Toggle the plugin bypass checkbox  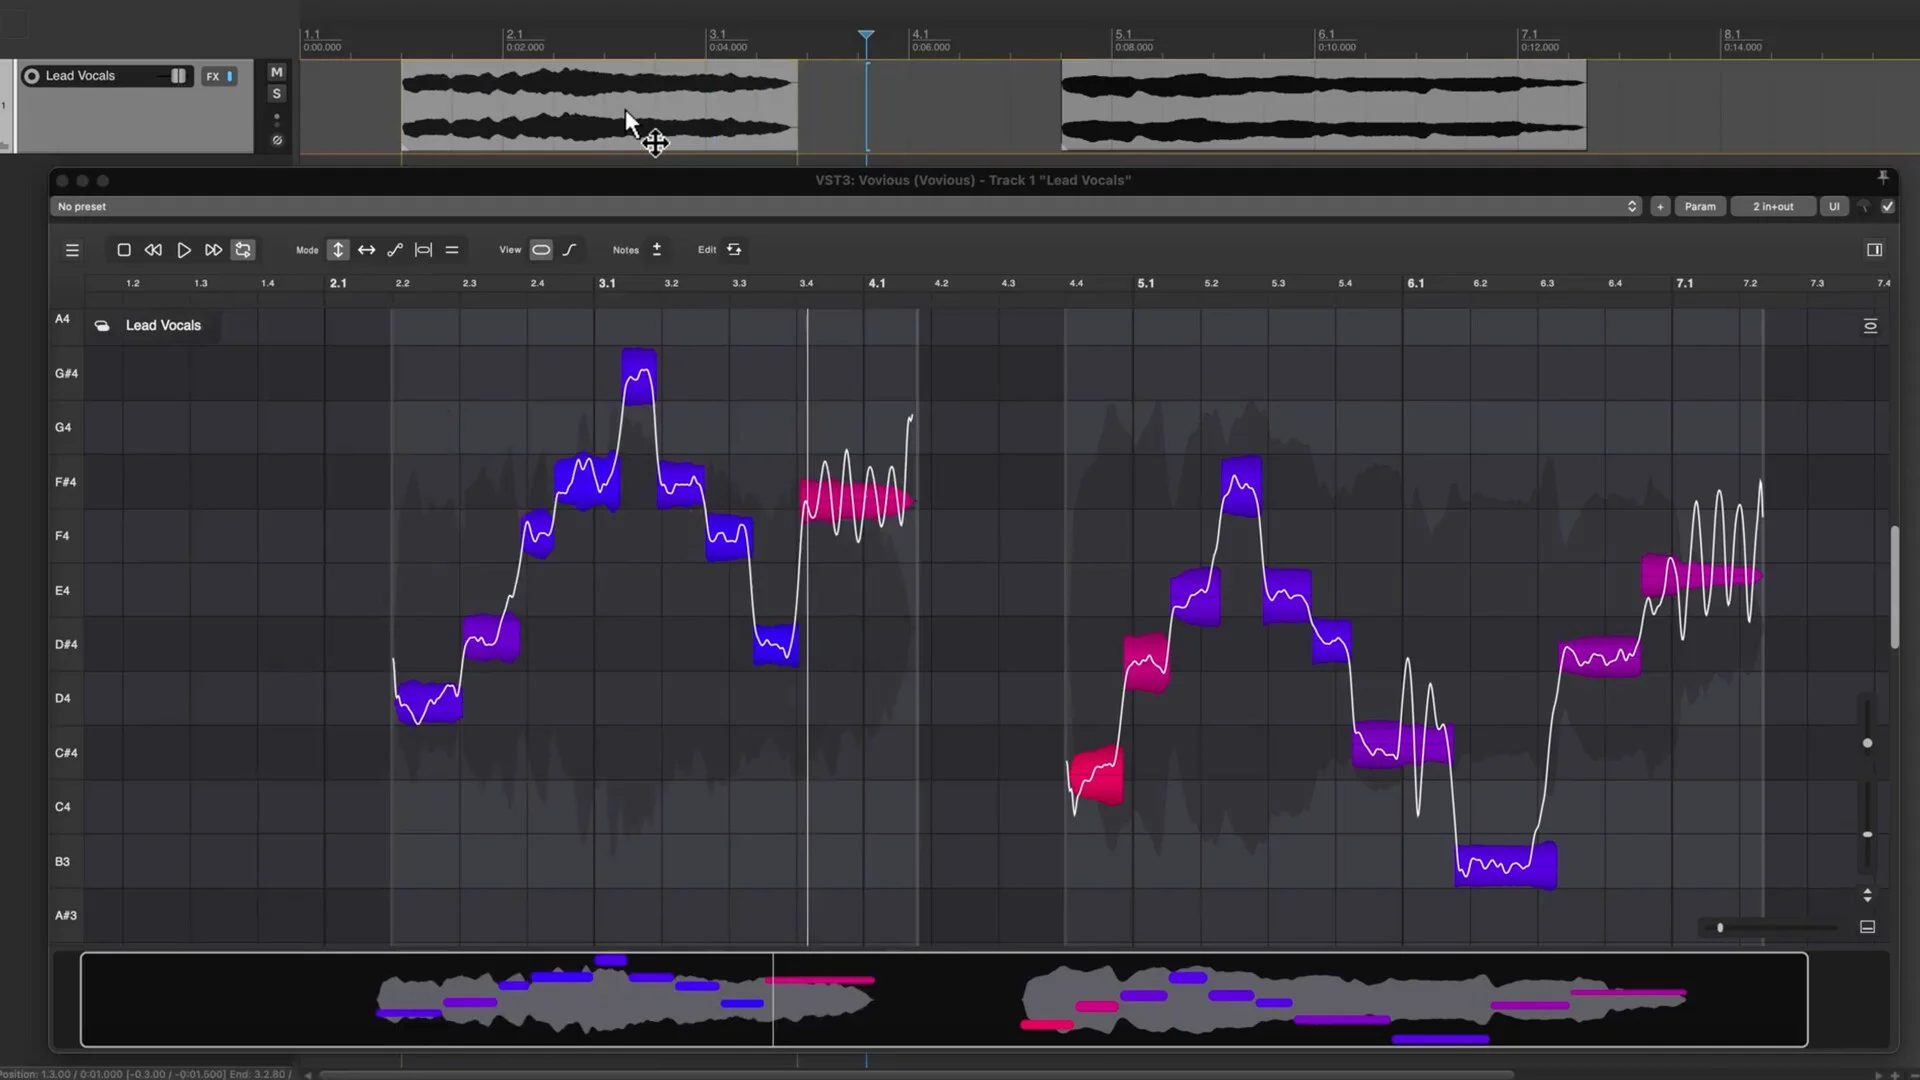click(x=1888, y=206)
